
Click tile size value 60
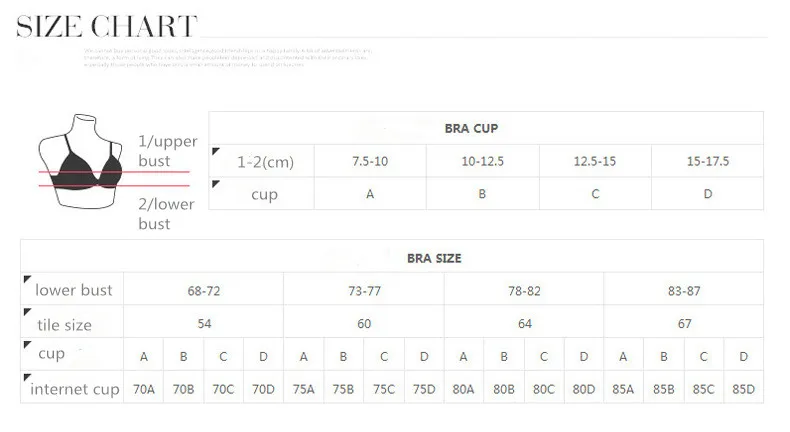(364, 324)
